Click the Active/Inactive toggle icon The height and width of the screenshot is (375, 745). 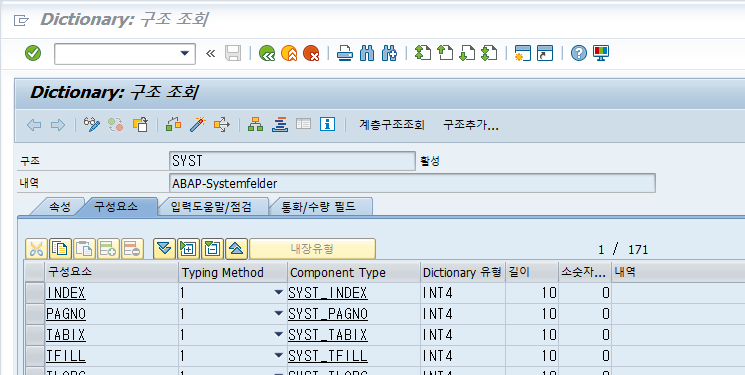click(x=115, y=125)
